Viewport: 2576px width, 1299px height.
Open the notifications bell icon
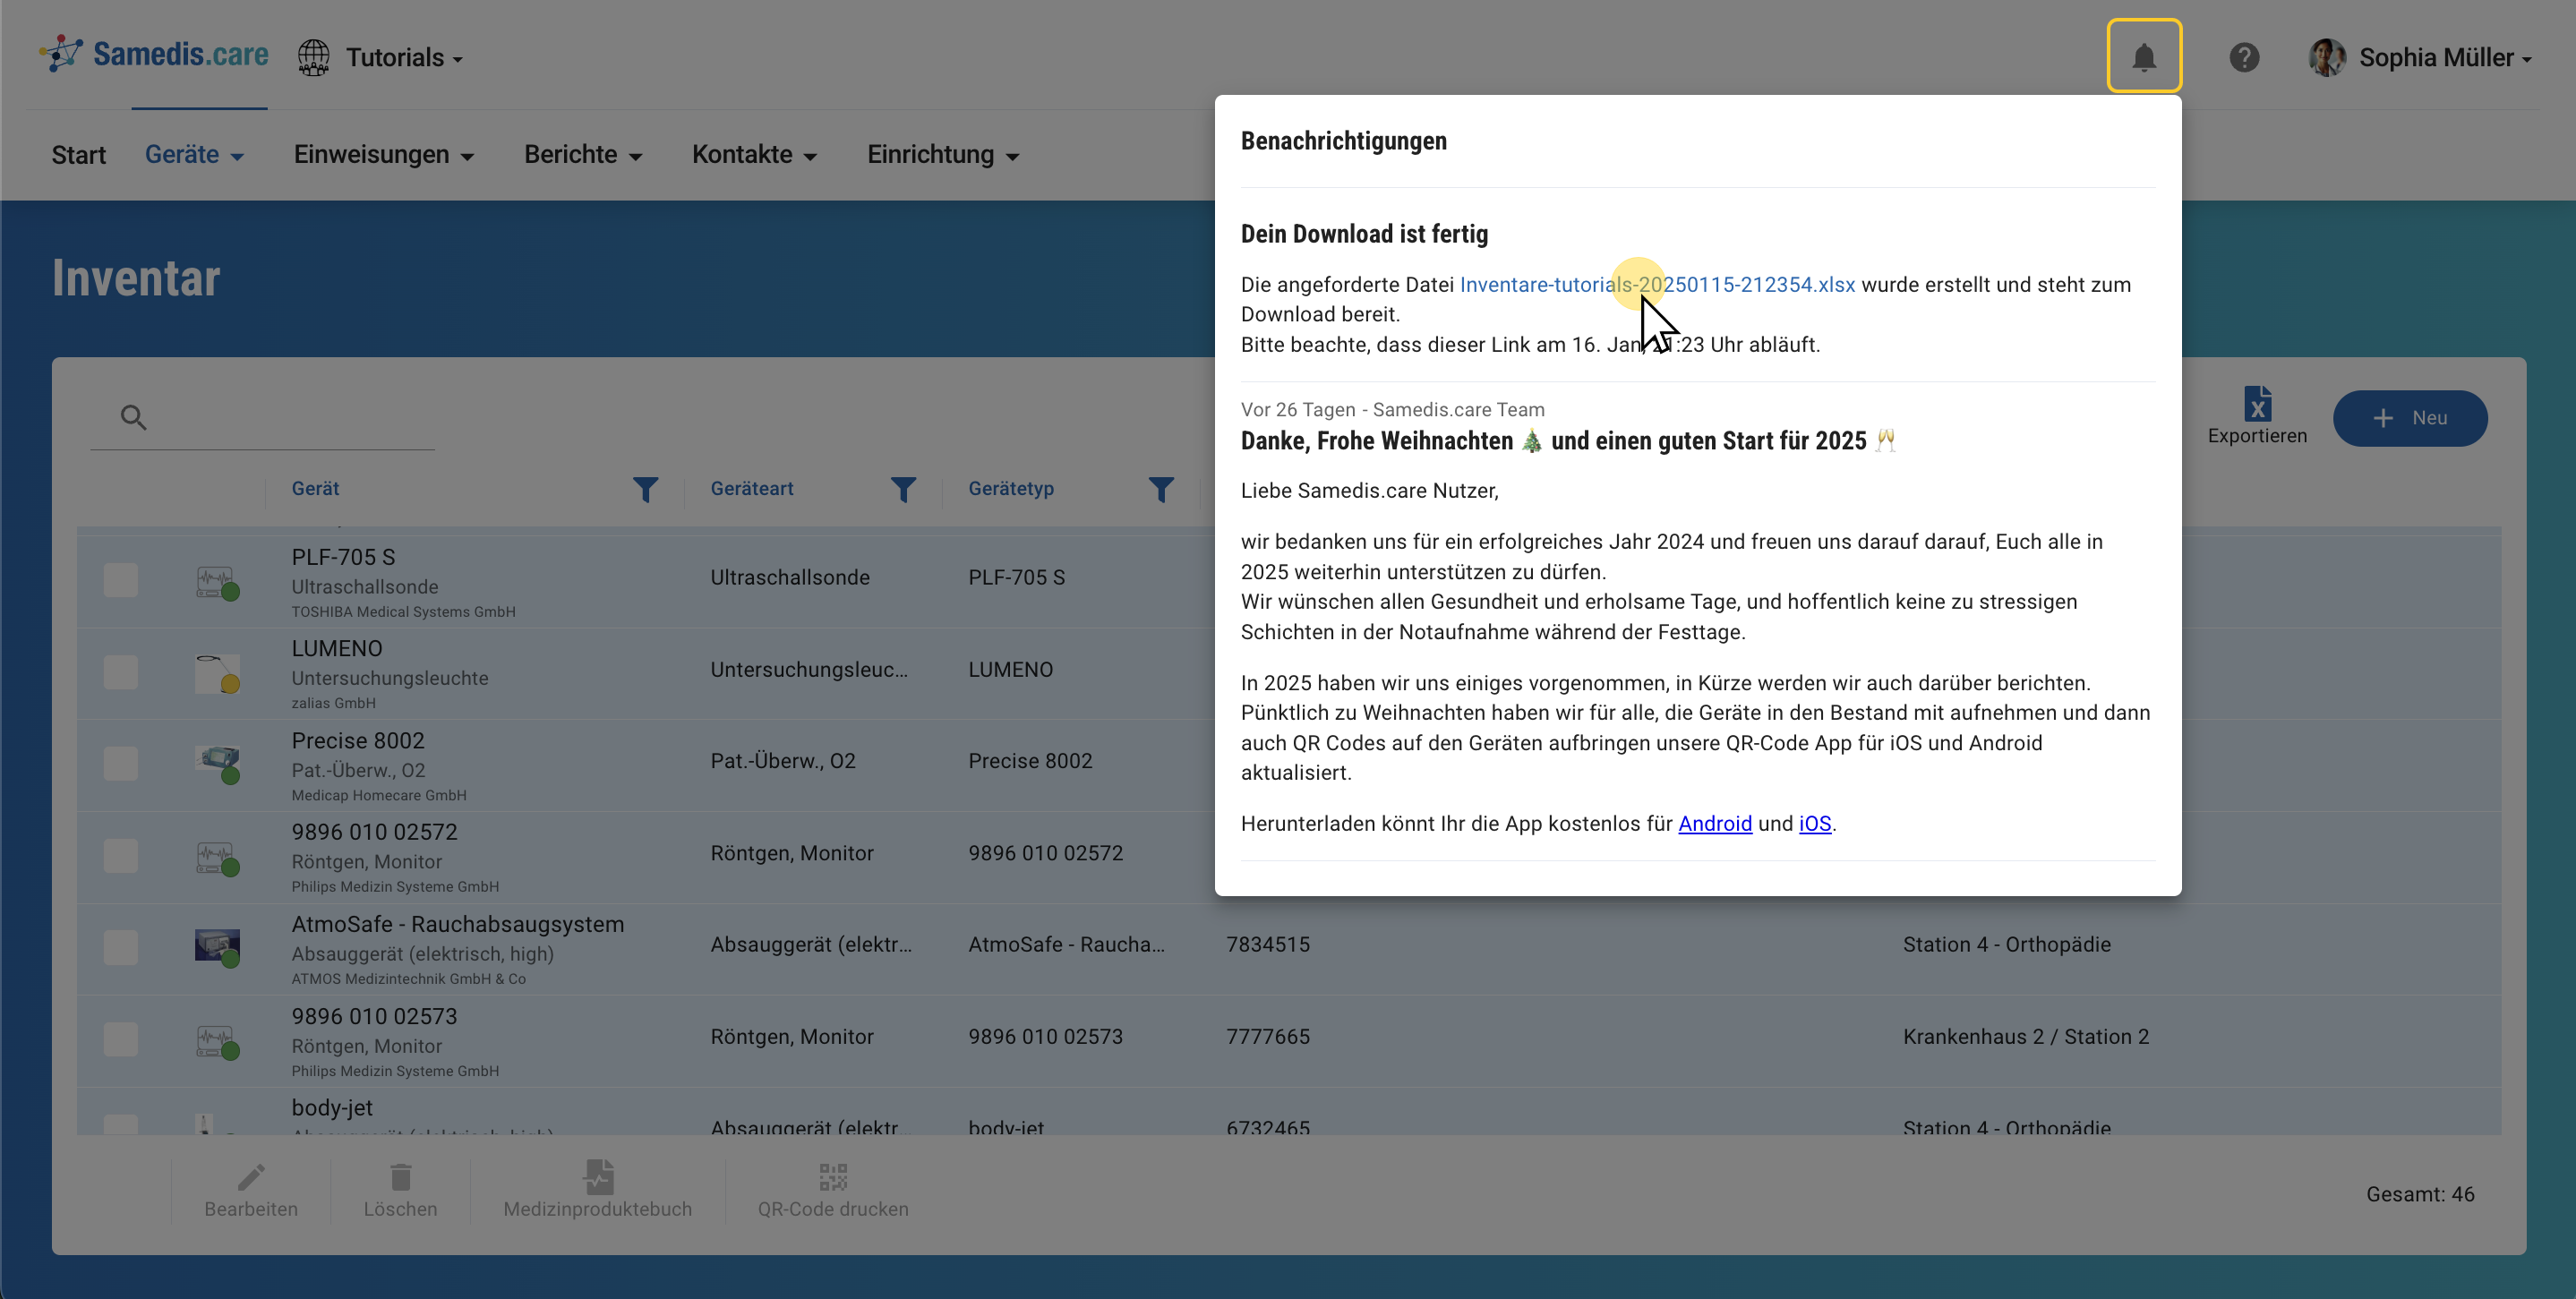2144,56
